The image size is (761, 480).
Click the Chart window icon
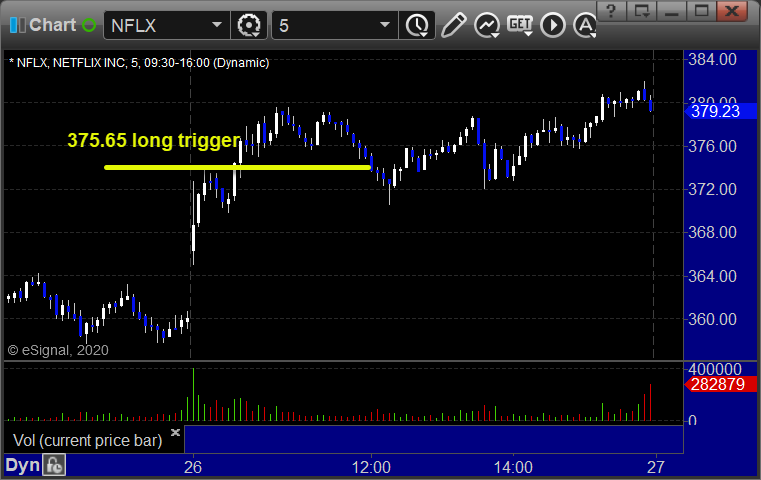pyautogui.click(x=17, y=25)
